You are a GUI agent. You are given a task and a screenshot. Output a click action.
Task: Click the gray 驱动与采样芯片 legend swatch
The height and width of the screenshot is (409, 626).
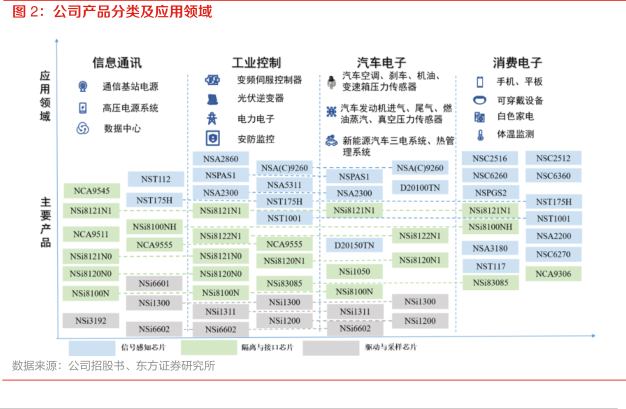pos(331,346)
